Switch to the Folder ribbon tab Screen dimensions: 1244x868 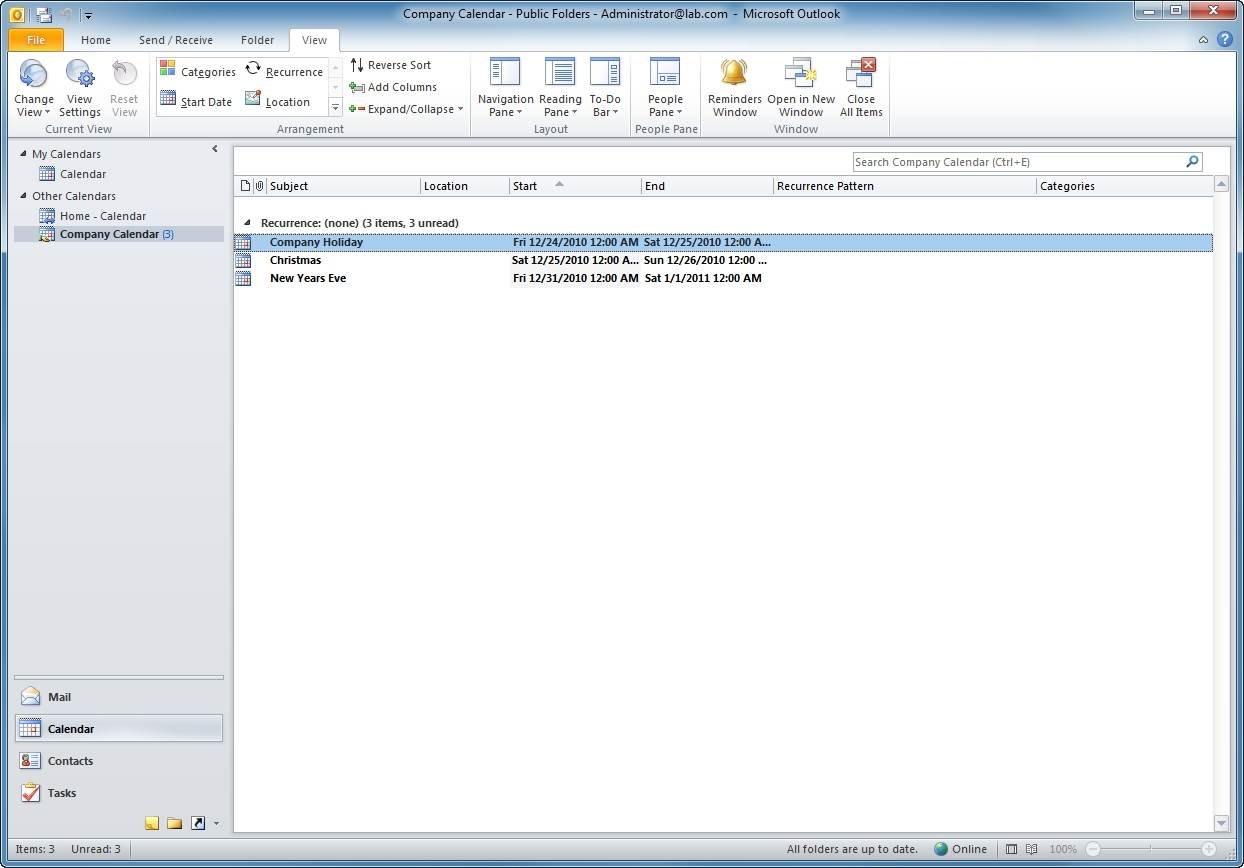pyautogui.click(x=257, y=40)
